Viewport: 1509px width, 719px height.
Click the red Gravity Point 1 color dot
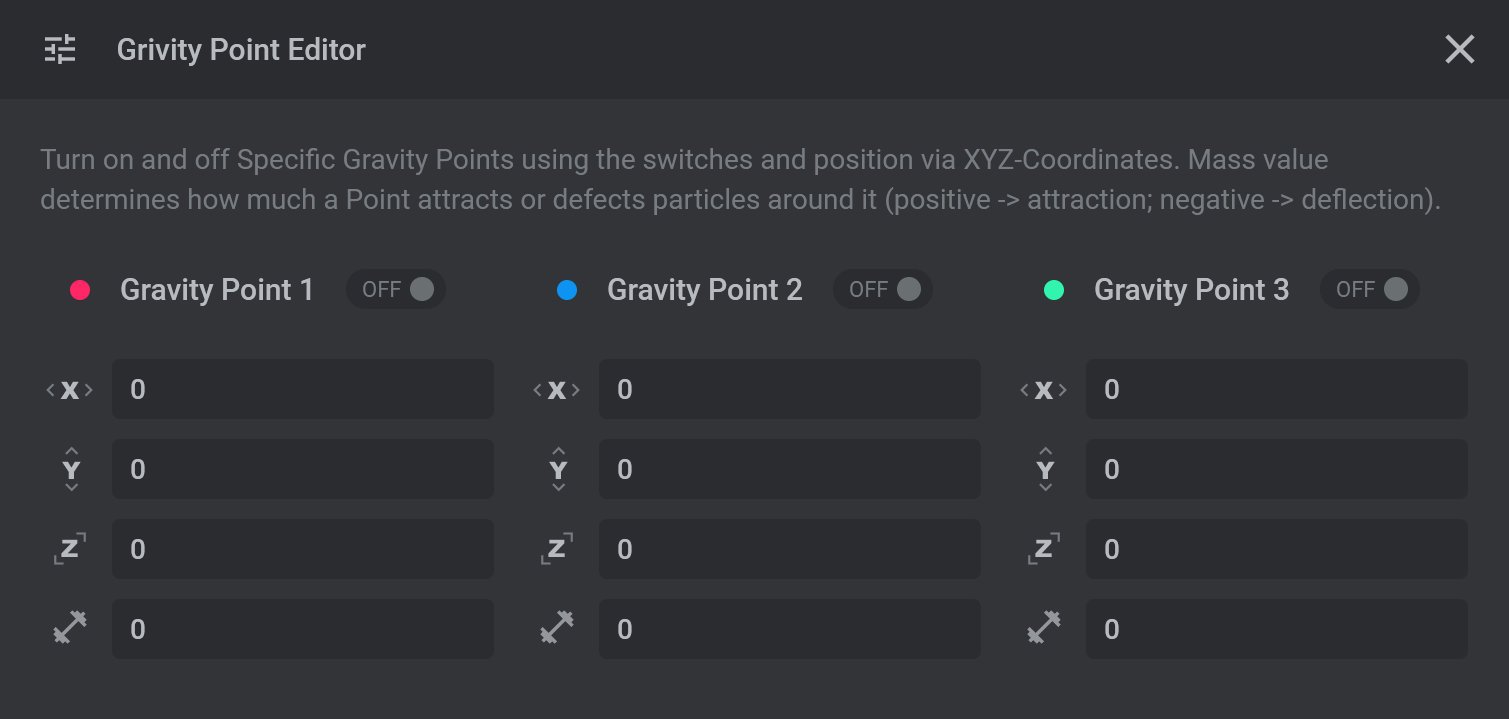80,290
